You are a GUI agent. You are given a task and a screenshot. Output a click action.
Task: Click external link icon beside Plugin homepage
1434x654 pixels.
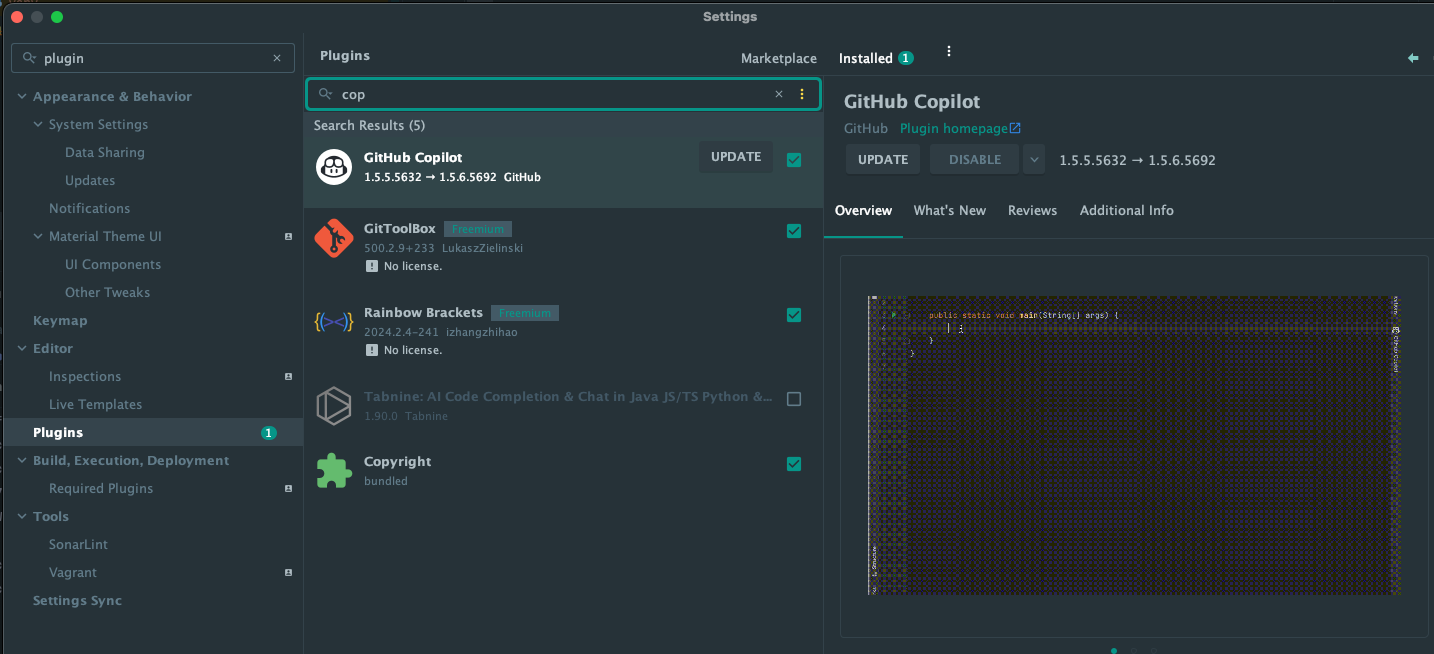[1015, 128]
